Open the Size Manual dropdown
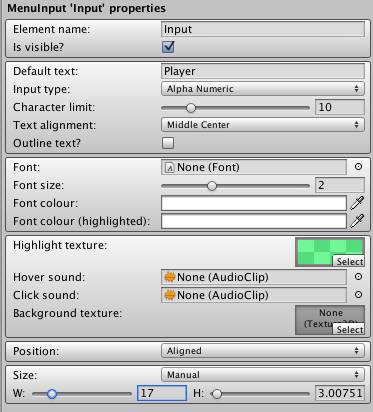 263,375
